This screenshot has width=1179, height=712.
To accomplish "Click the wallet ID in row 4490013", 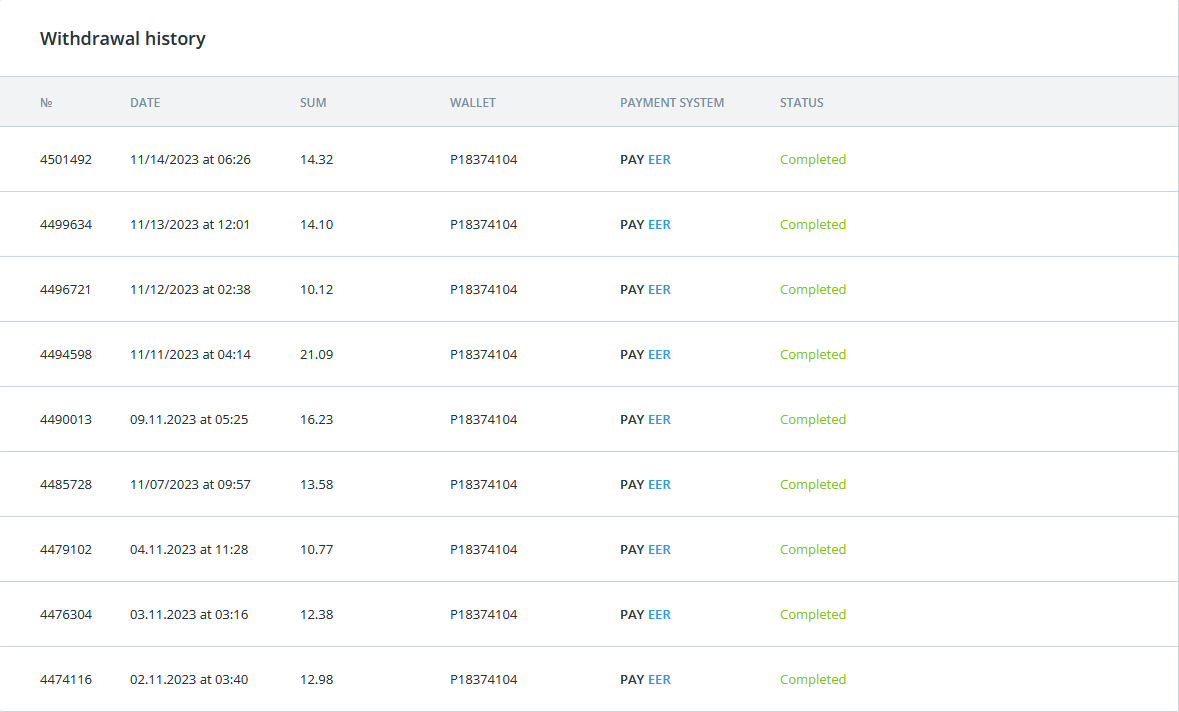I will 484,420.
